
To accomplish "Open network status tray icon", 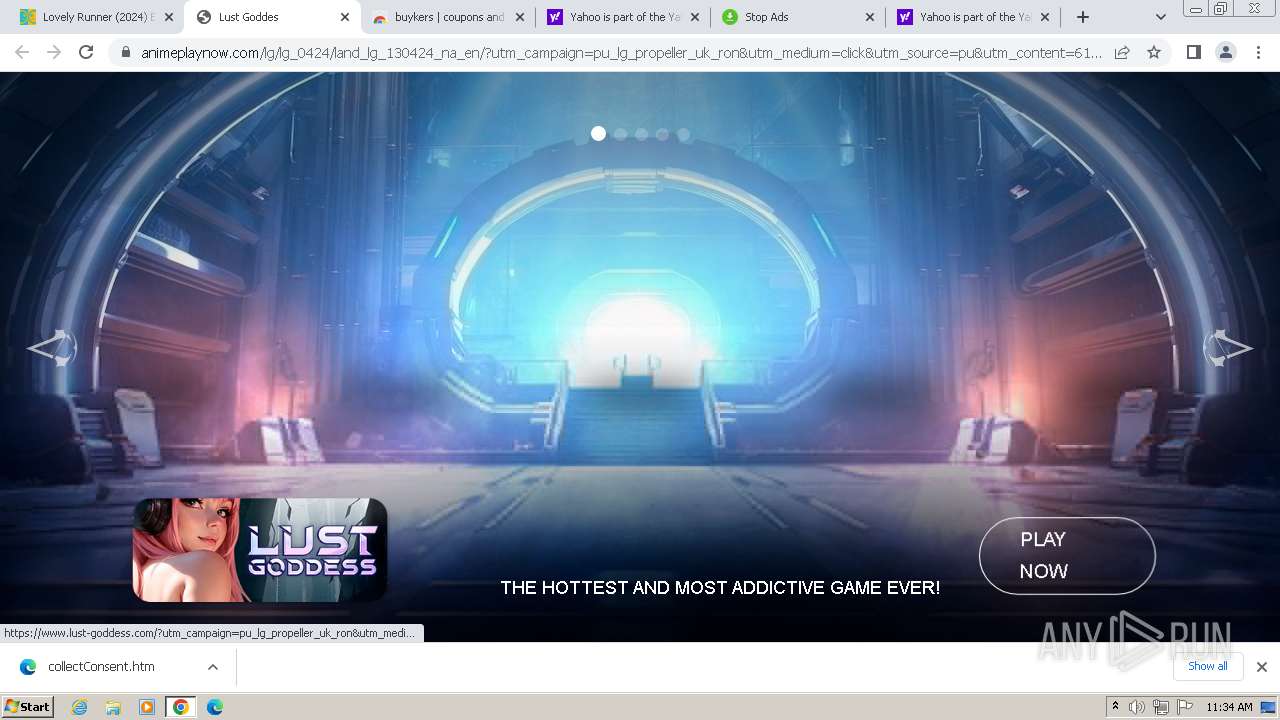I will [x=1161, y=707].
